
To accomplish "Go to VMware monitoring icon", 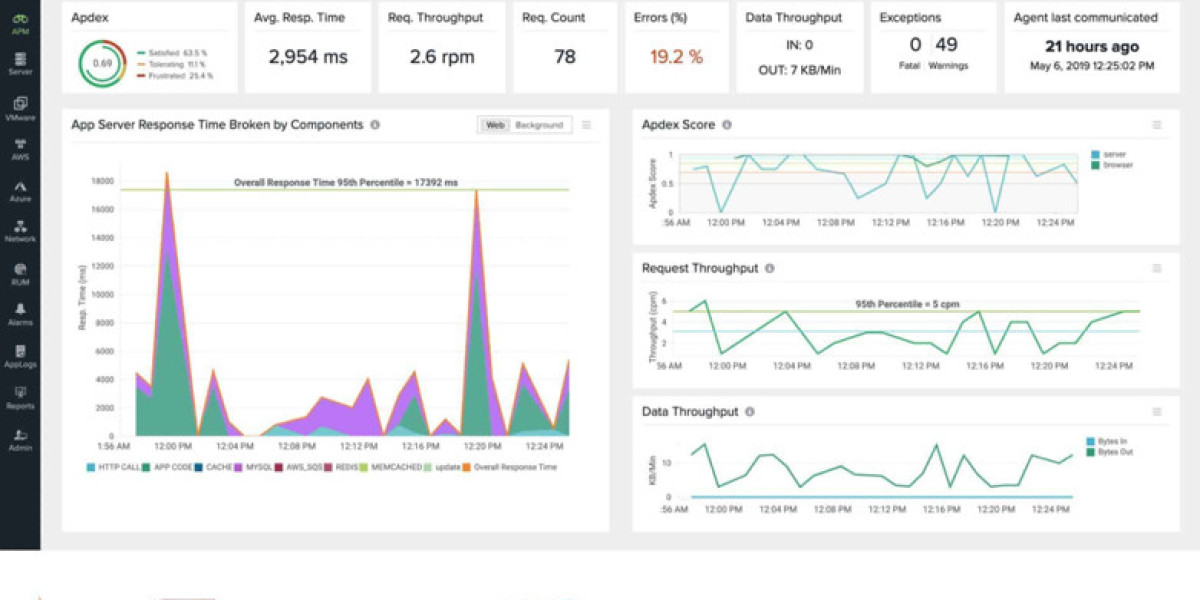I will [x=20, y=106].
